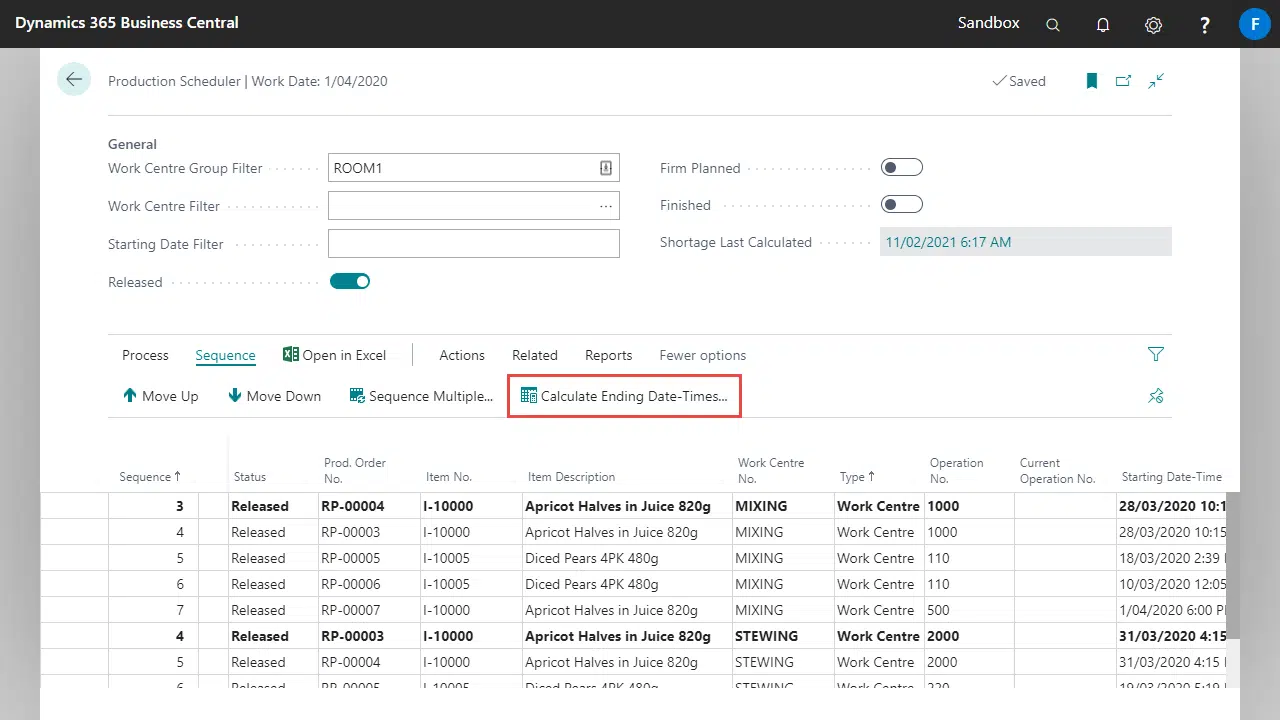Click the Calculate Ending Date-Times icon
This screenshot has width=1280, height=720.
[x=529, y=396]
